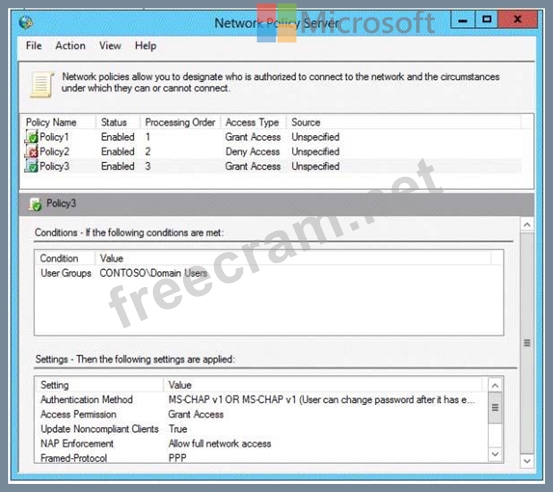This screenshot has height=492, width=553.
Task: Click Unspecified source for Policy3
Action: point(315,166)
